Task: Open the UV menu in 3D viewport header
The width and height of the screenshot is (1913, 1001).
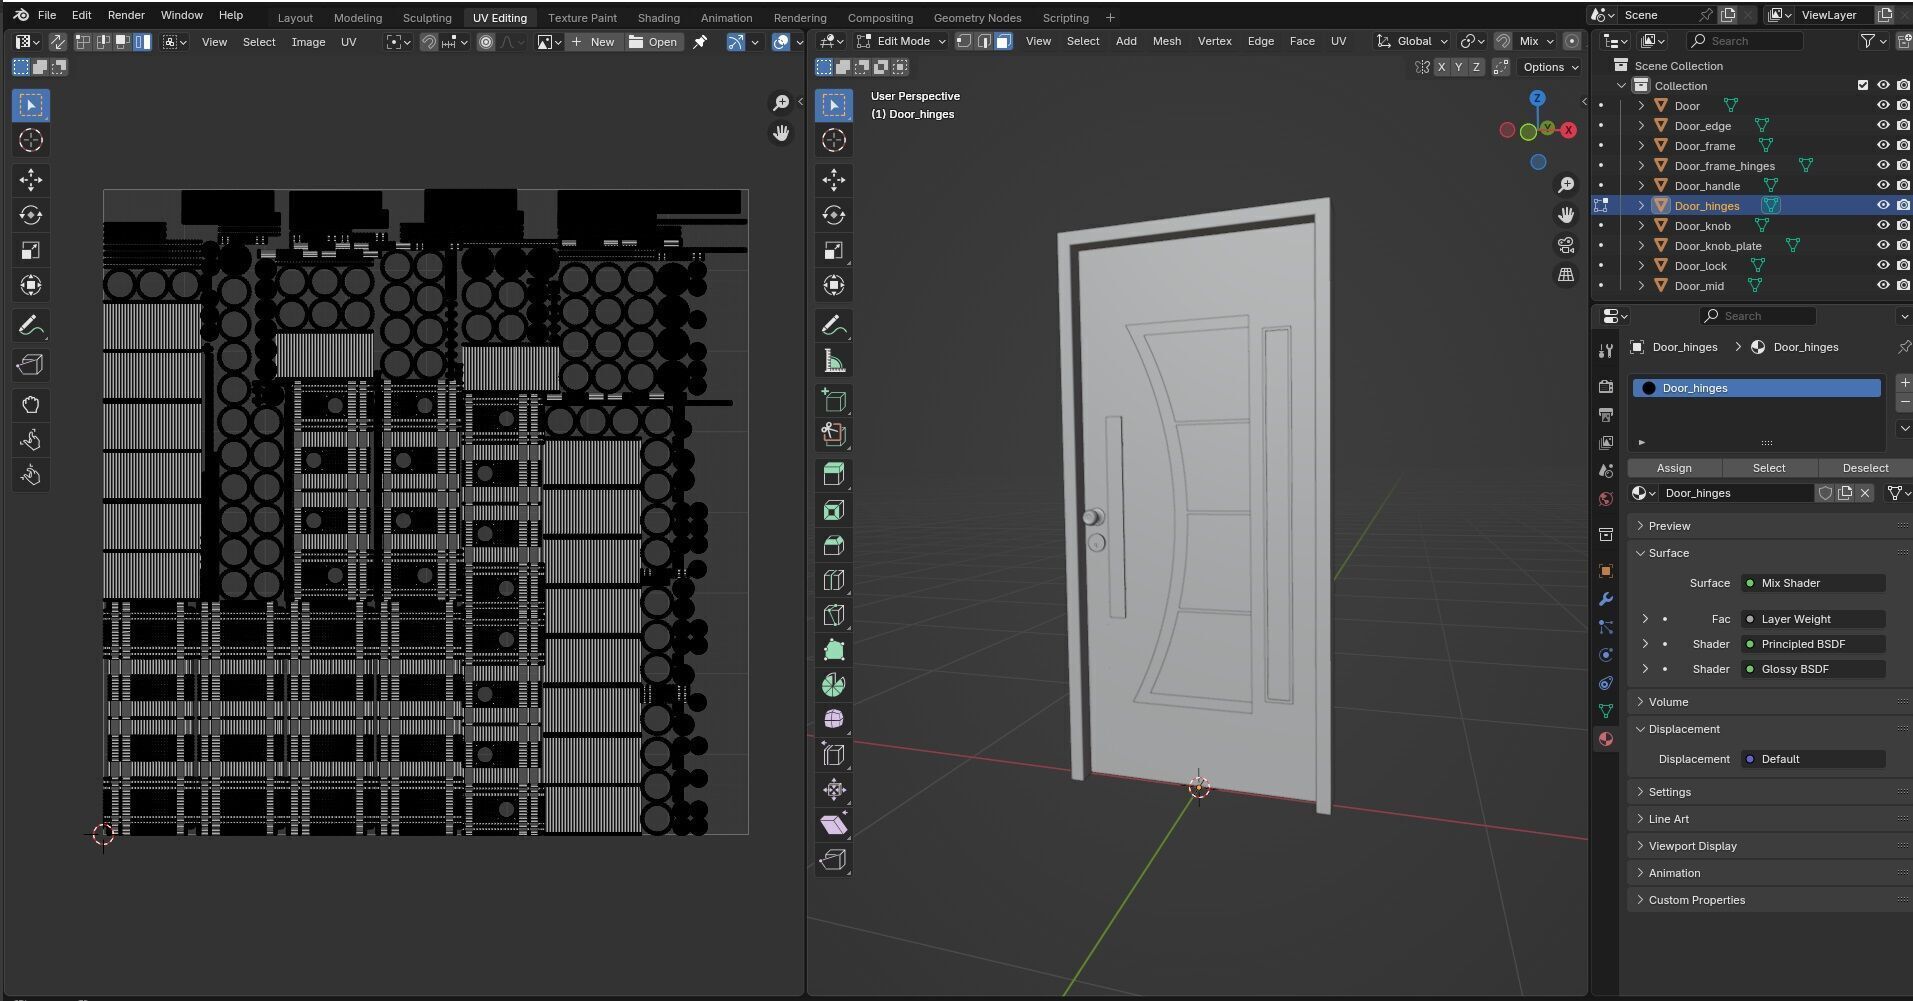Action: 1338,41
